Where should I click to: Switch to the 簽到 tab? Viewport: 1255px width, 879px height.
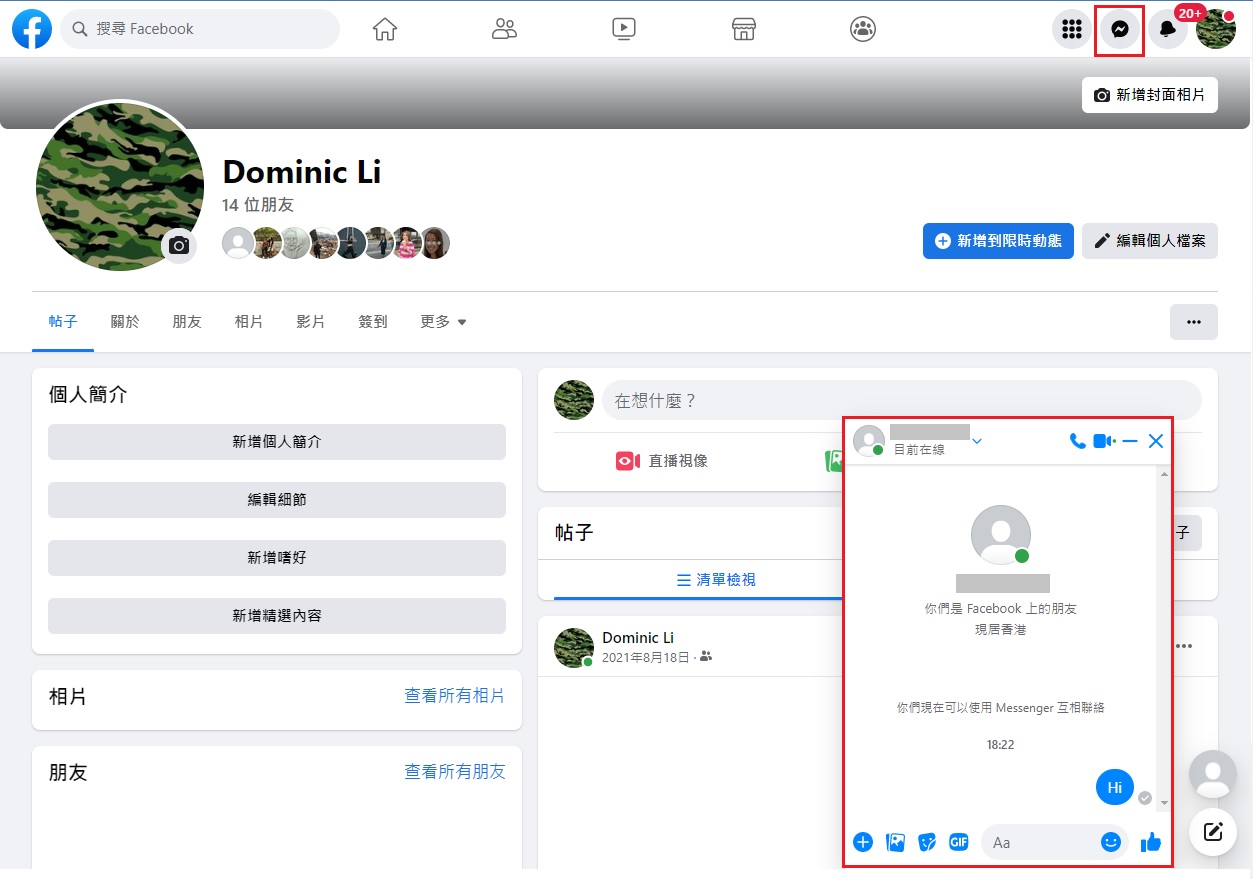(x=373, y=322)
